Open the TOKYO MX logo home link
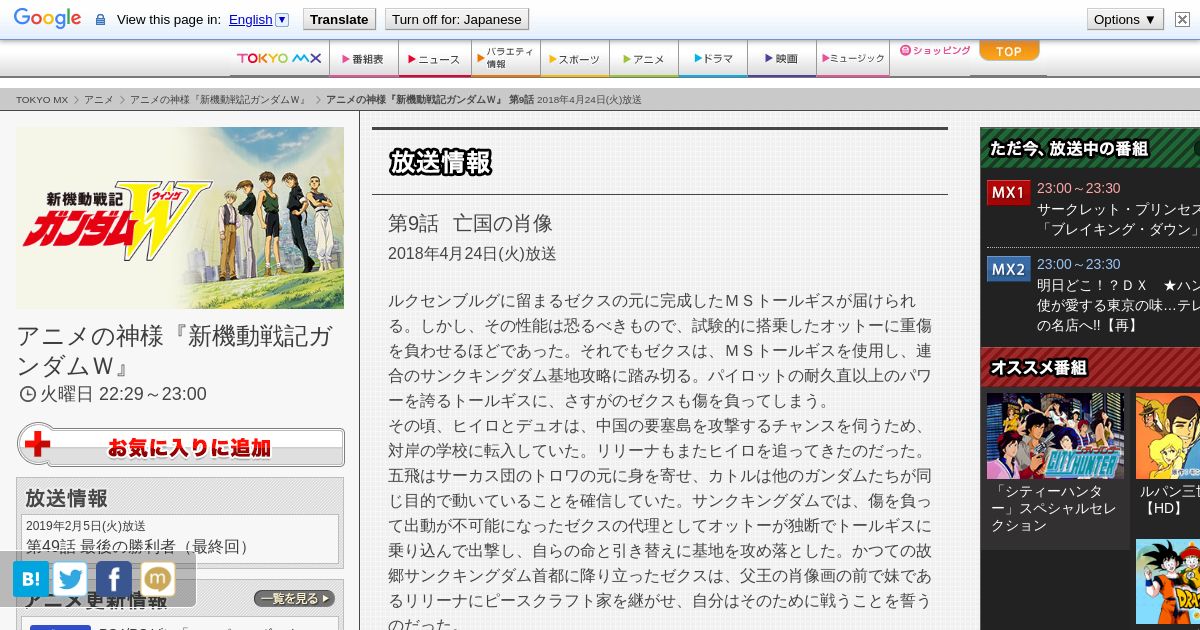The width and height of the screenshot is (1200, 630). tap(279, 59)
